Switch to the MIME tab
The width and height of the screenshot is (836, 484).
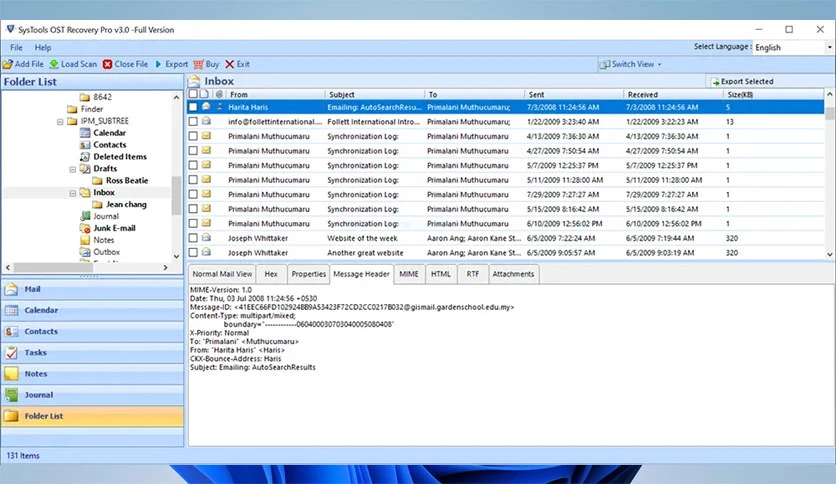pyautogui.click(x=409, y=274)
